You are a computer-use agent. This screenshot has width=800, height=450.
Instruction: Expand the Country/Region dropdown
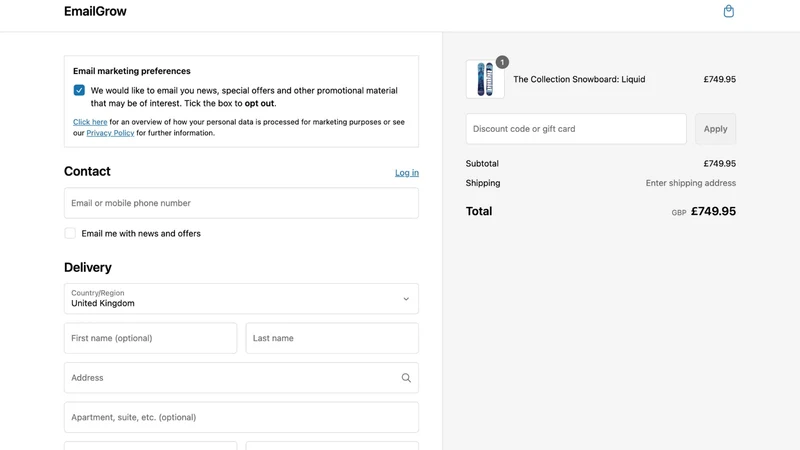point(241,298)
